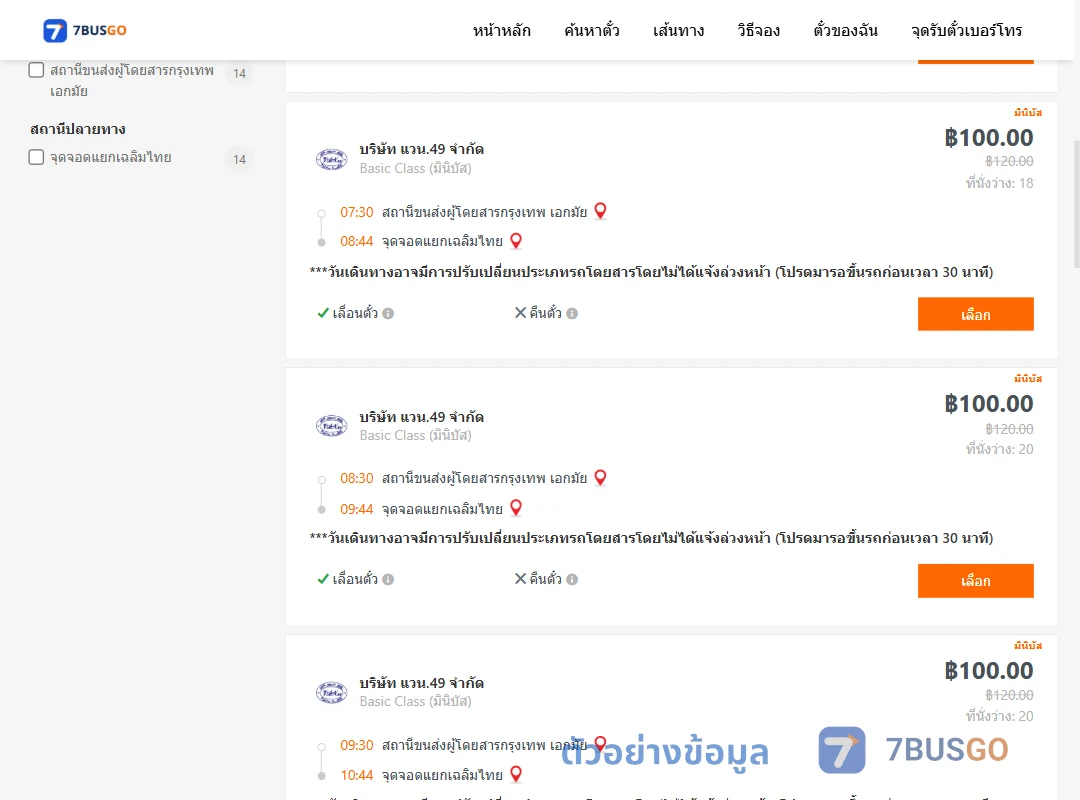The height and width of the screenshot is (800, 1080).
Task: Click ที่นั่งว่าง: 18 seat count
Action: coord(999,183)
